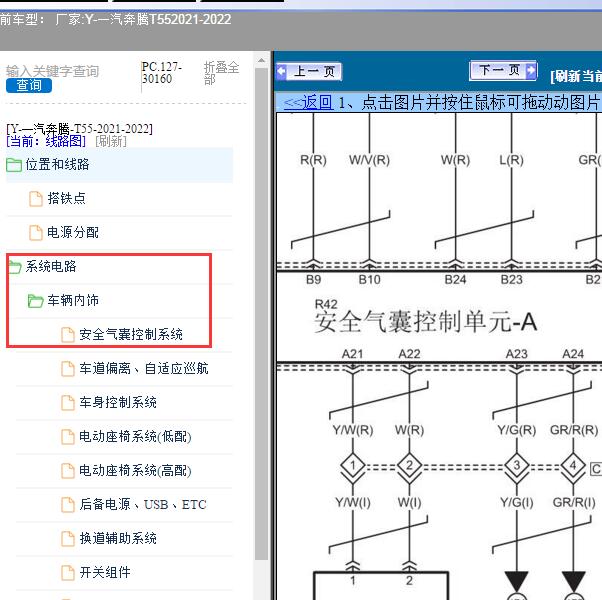The image size is (602, 600).
Task: Open 电动座椅系统(高配) diagram
Action: (x=135, y=470)
